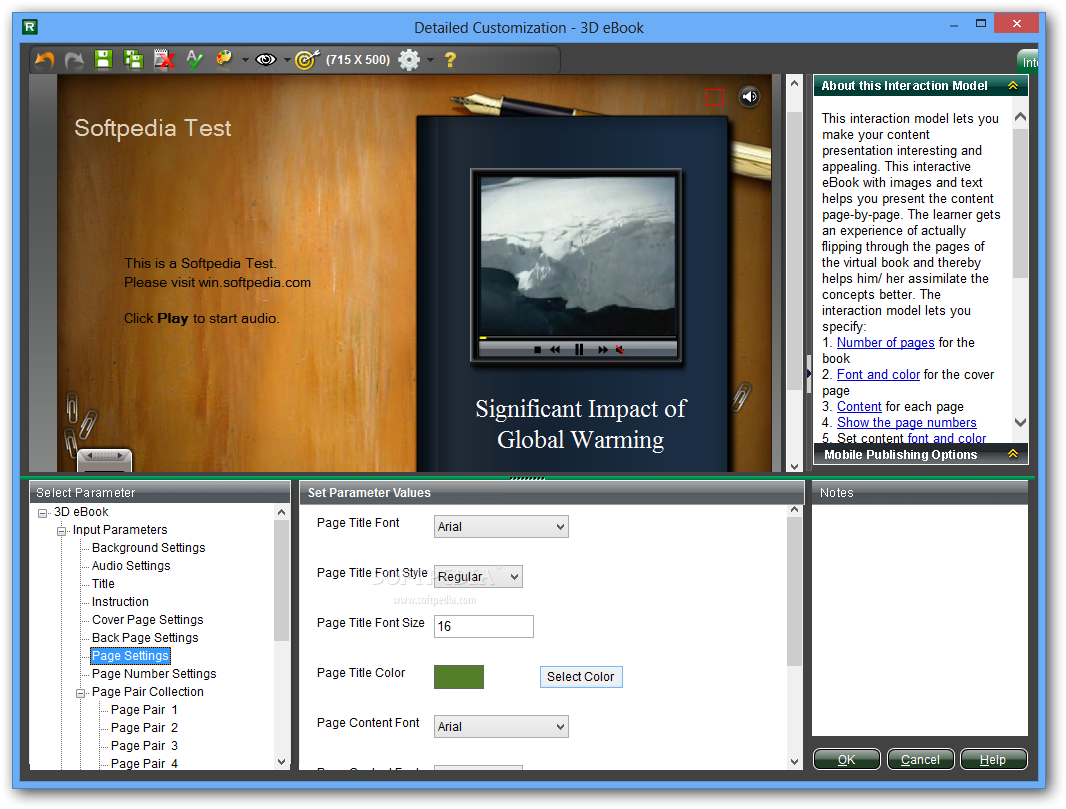The image size is (1066, 809).
Task: Open the gear settings icon in toolbar
Action: pos(409,60)
